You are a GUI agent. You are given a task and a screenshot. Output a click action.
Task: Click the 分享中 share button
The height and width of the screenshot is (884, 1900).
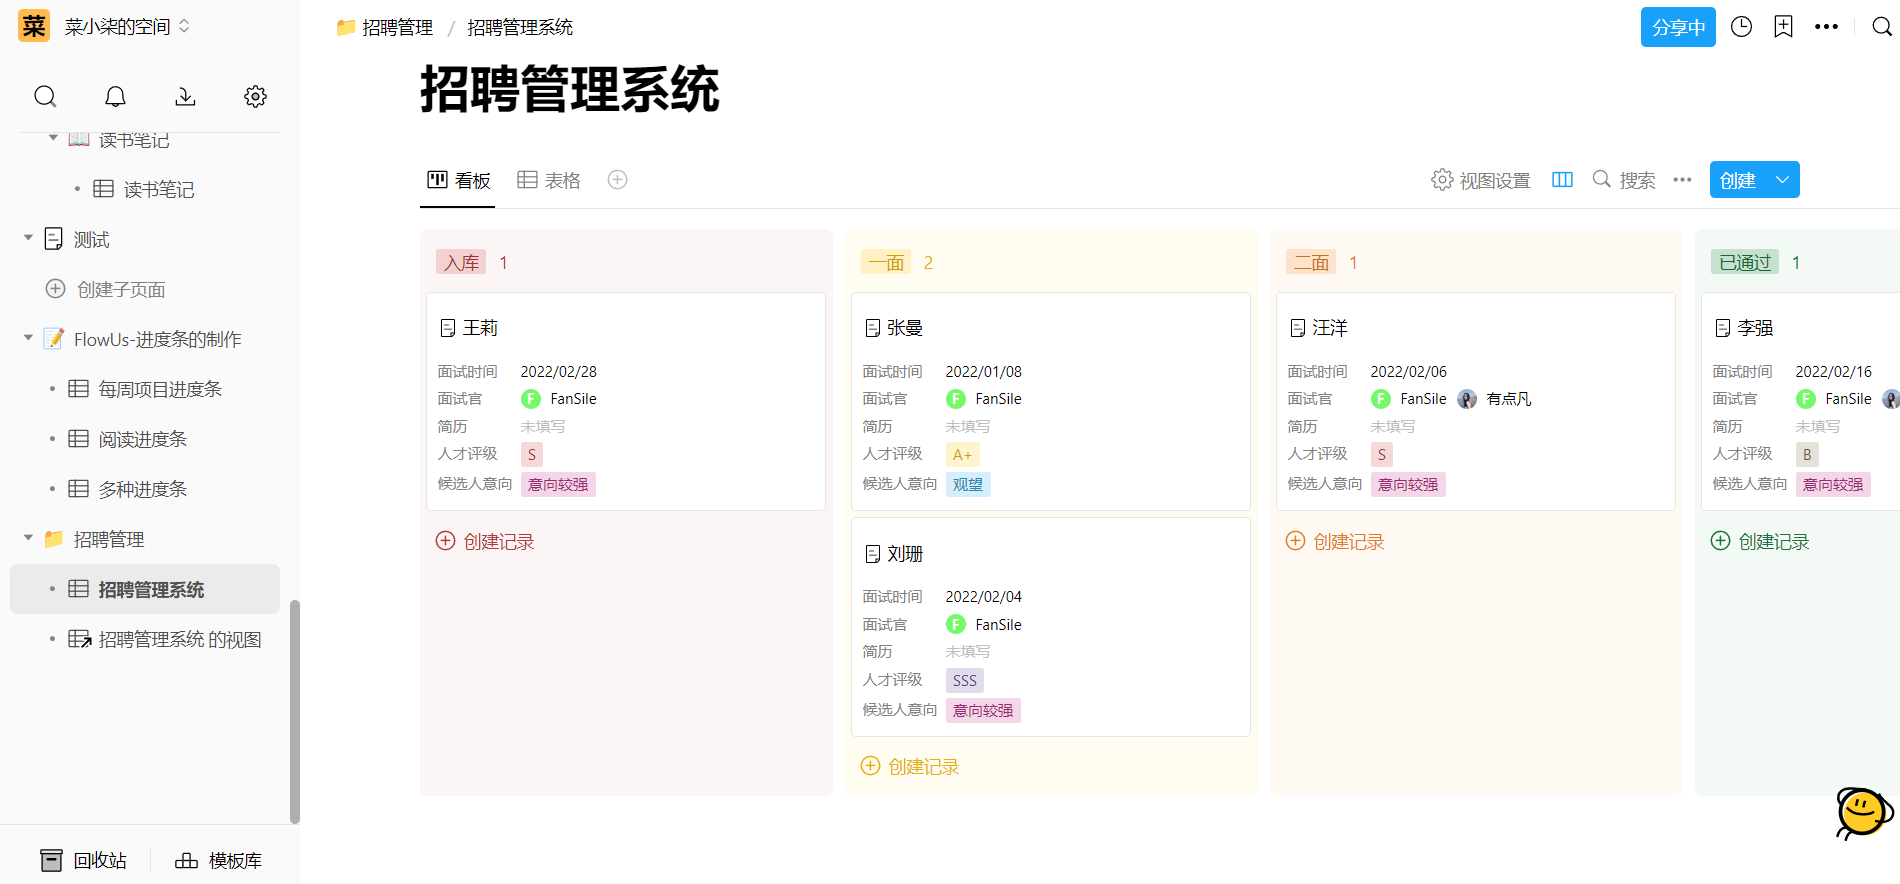click(x=1678, y=27)
